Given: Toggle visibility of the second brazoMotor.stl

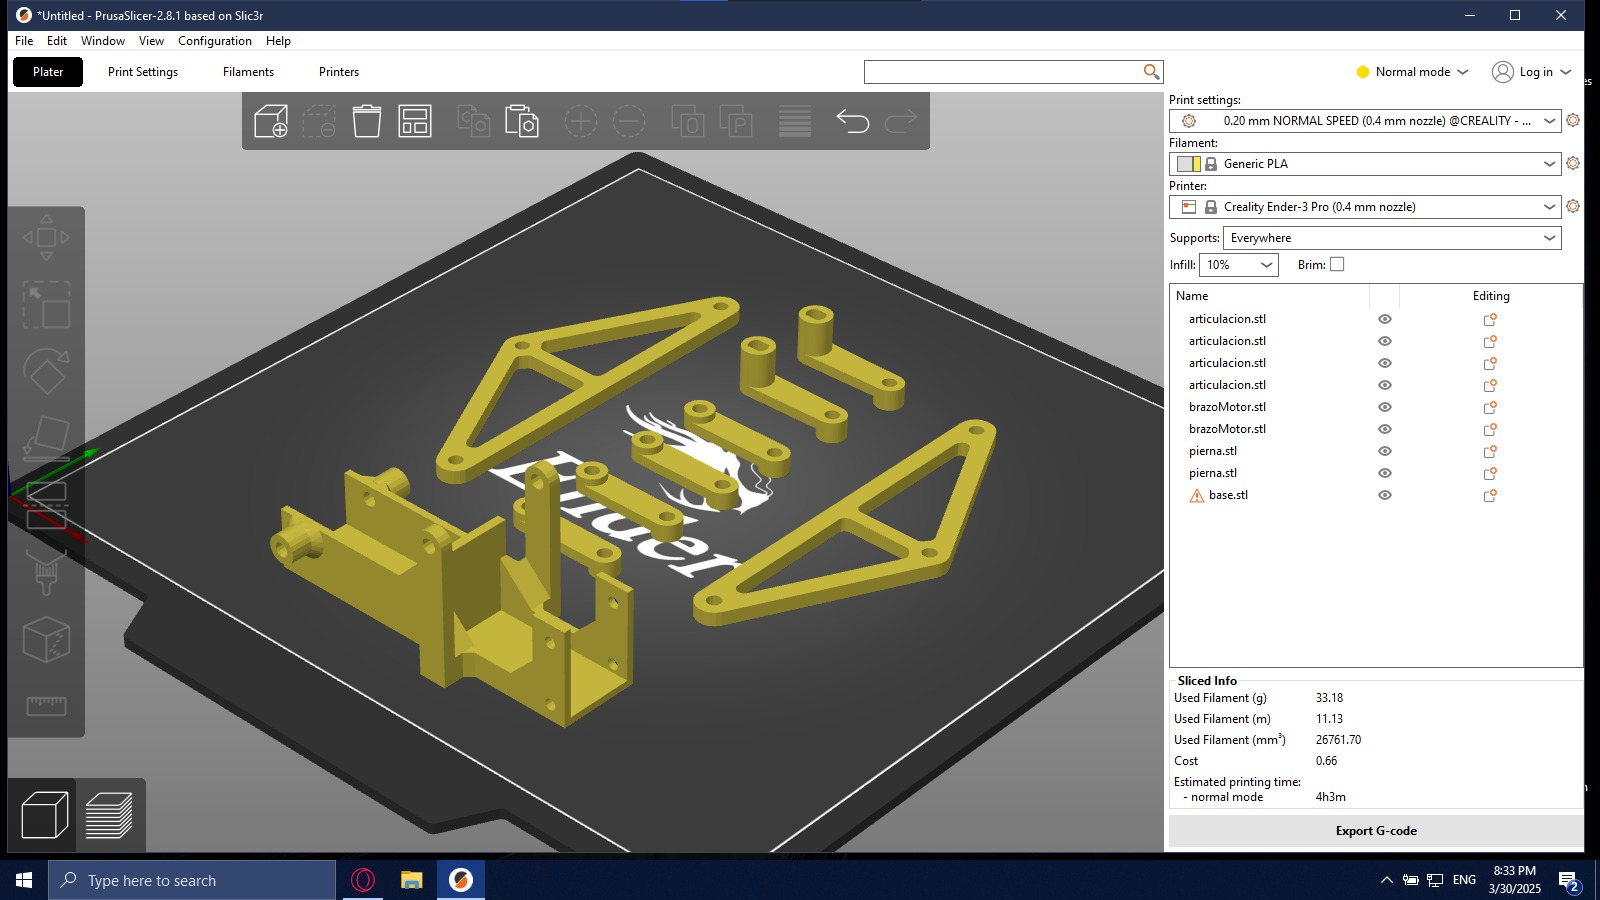Looking at the screenshot, I should [1385, 429].
